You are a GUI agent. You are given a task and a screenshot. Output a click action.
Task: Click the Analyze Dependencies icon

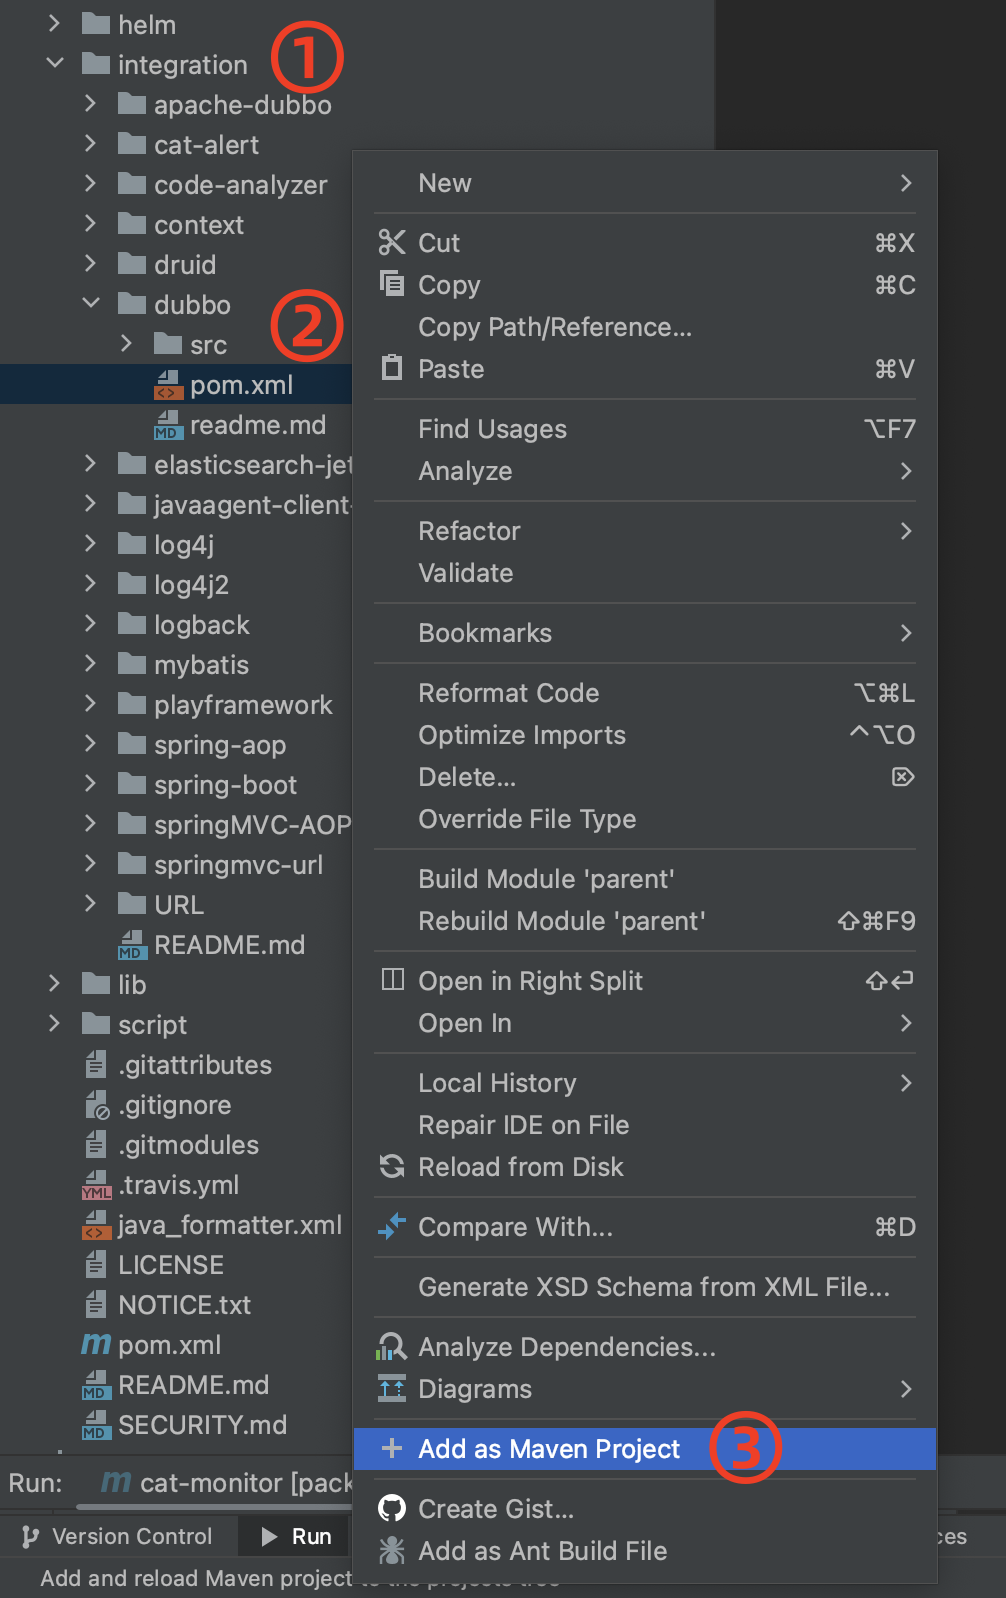click(391, 1346)
